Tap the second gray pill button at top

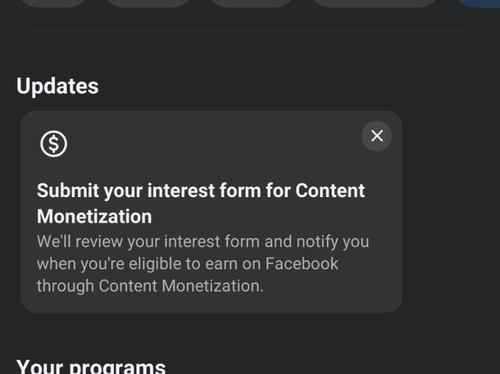coord(148,3)
